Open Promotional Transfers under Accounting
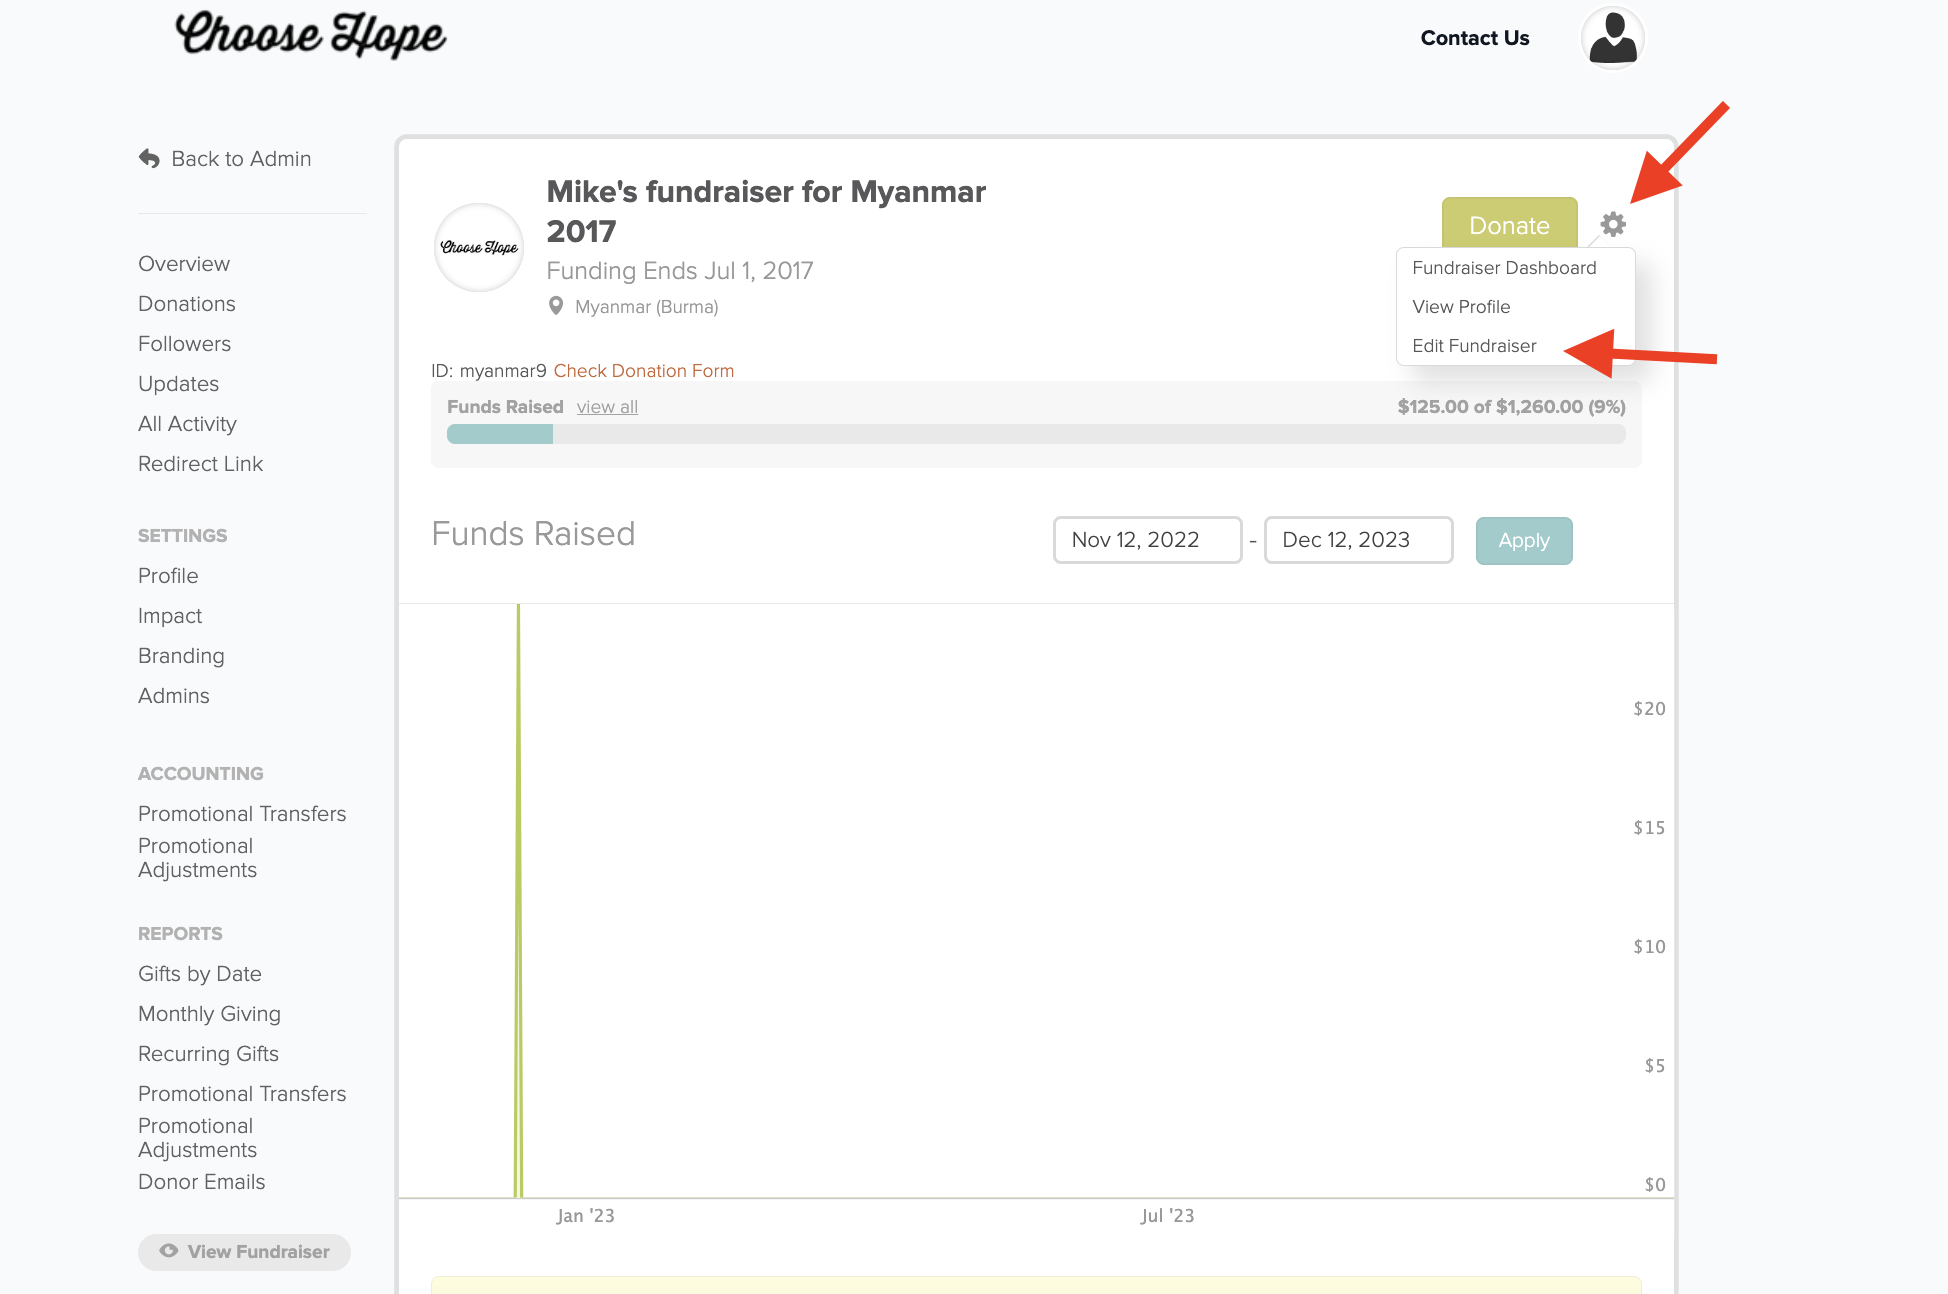Viewport: 1948px width, 1294px height. click(x=242, y=814)
